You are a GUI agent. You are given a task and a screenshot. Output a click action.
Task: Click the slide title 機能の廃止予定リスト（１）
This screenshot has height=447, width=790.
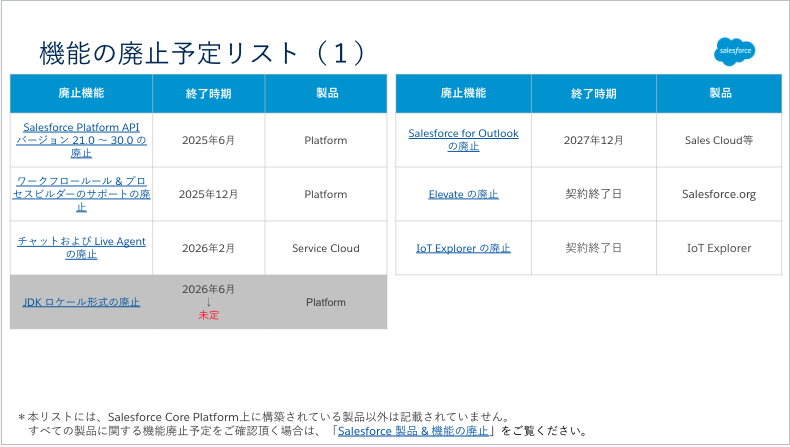click(203, 53)
